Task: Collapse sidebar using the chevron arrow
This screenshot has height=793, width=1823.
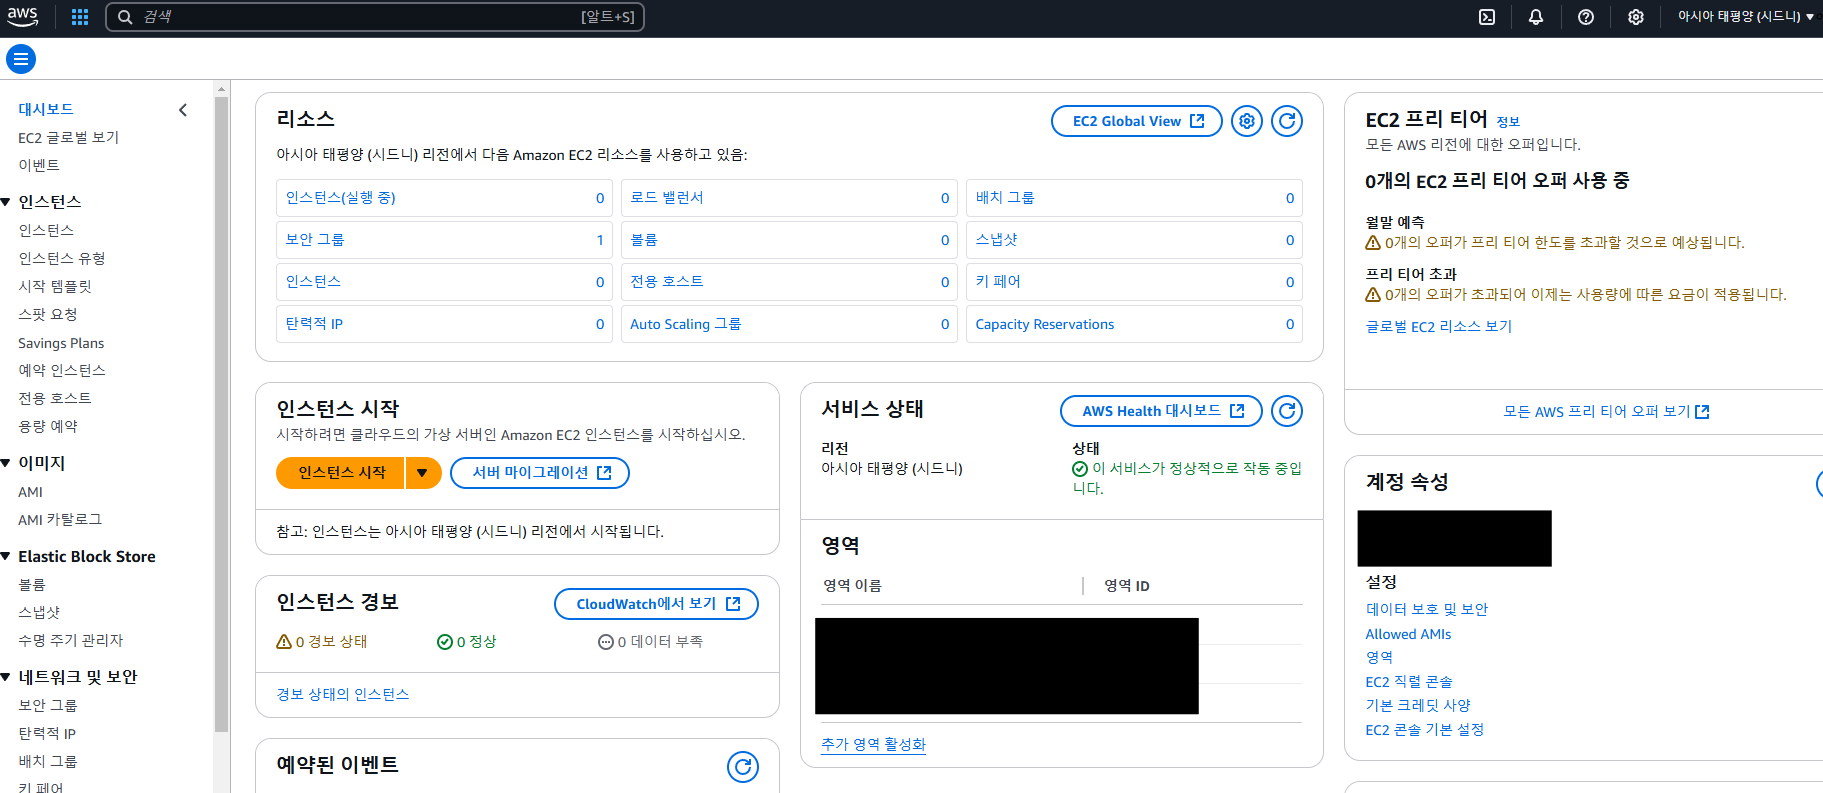Action: click(183, 110)
